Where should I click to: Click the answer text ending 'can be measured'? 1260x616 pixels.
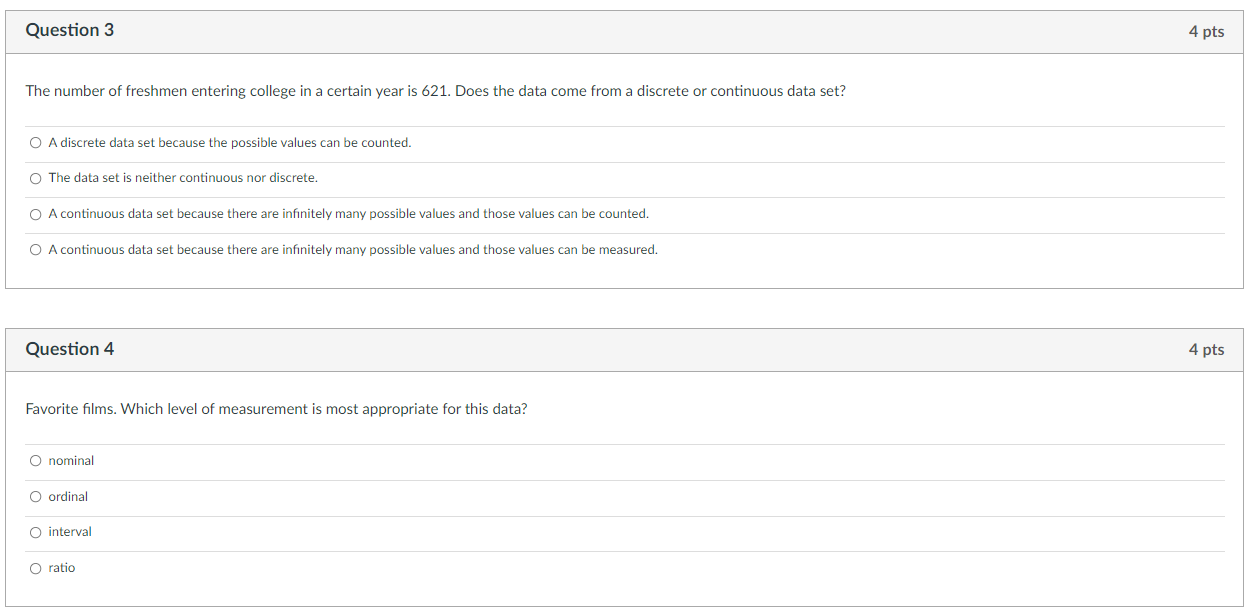(x=353, y=250)
